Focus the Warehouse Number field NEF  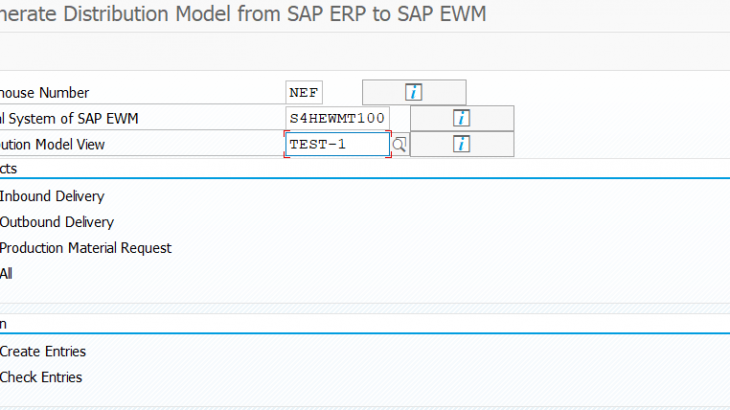point(304,92)
